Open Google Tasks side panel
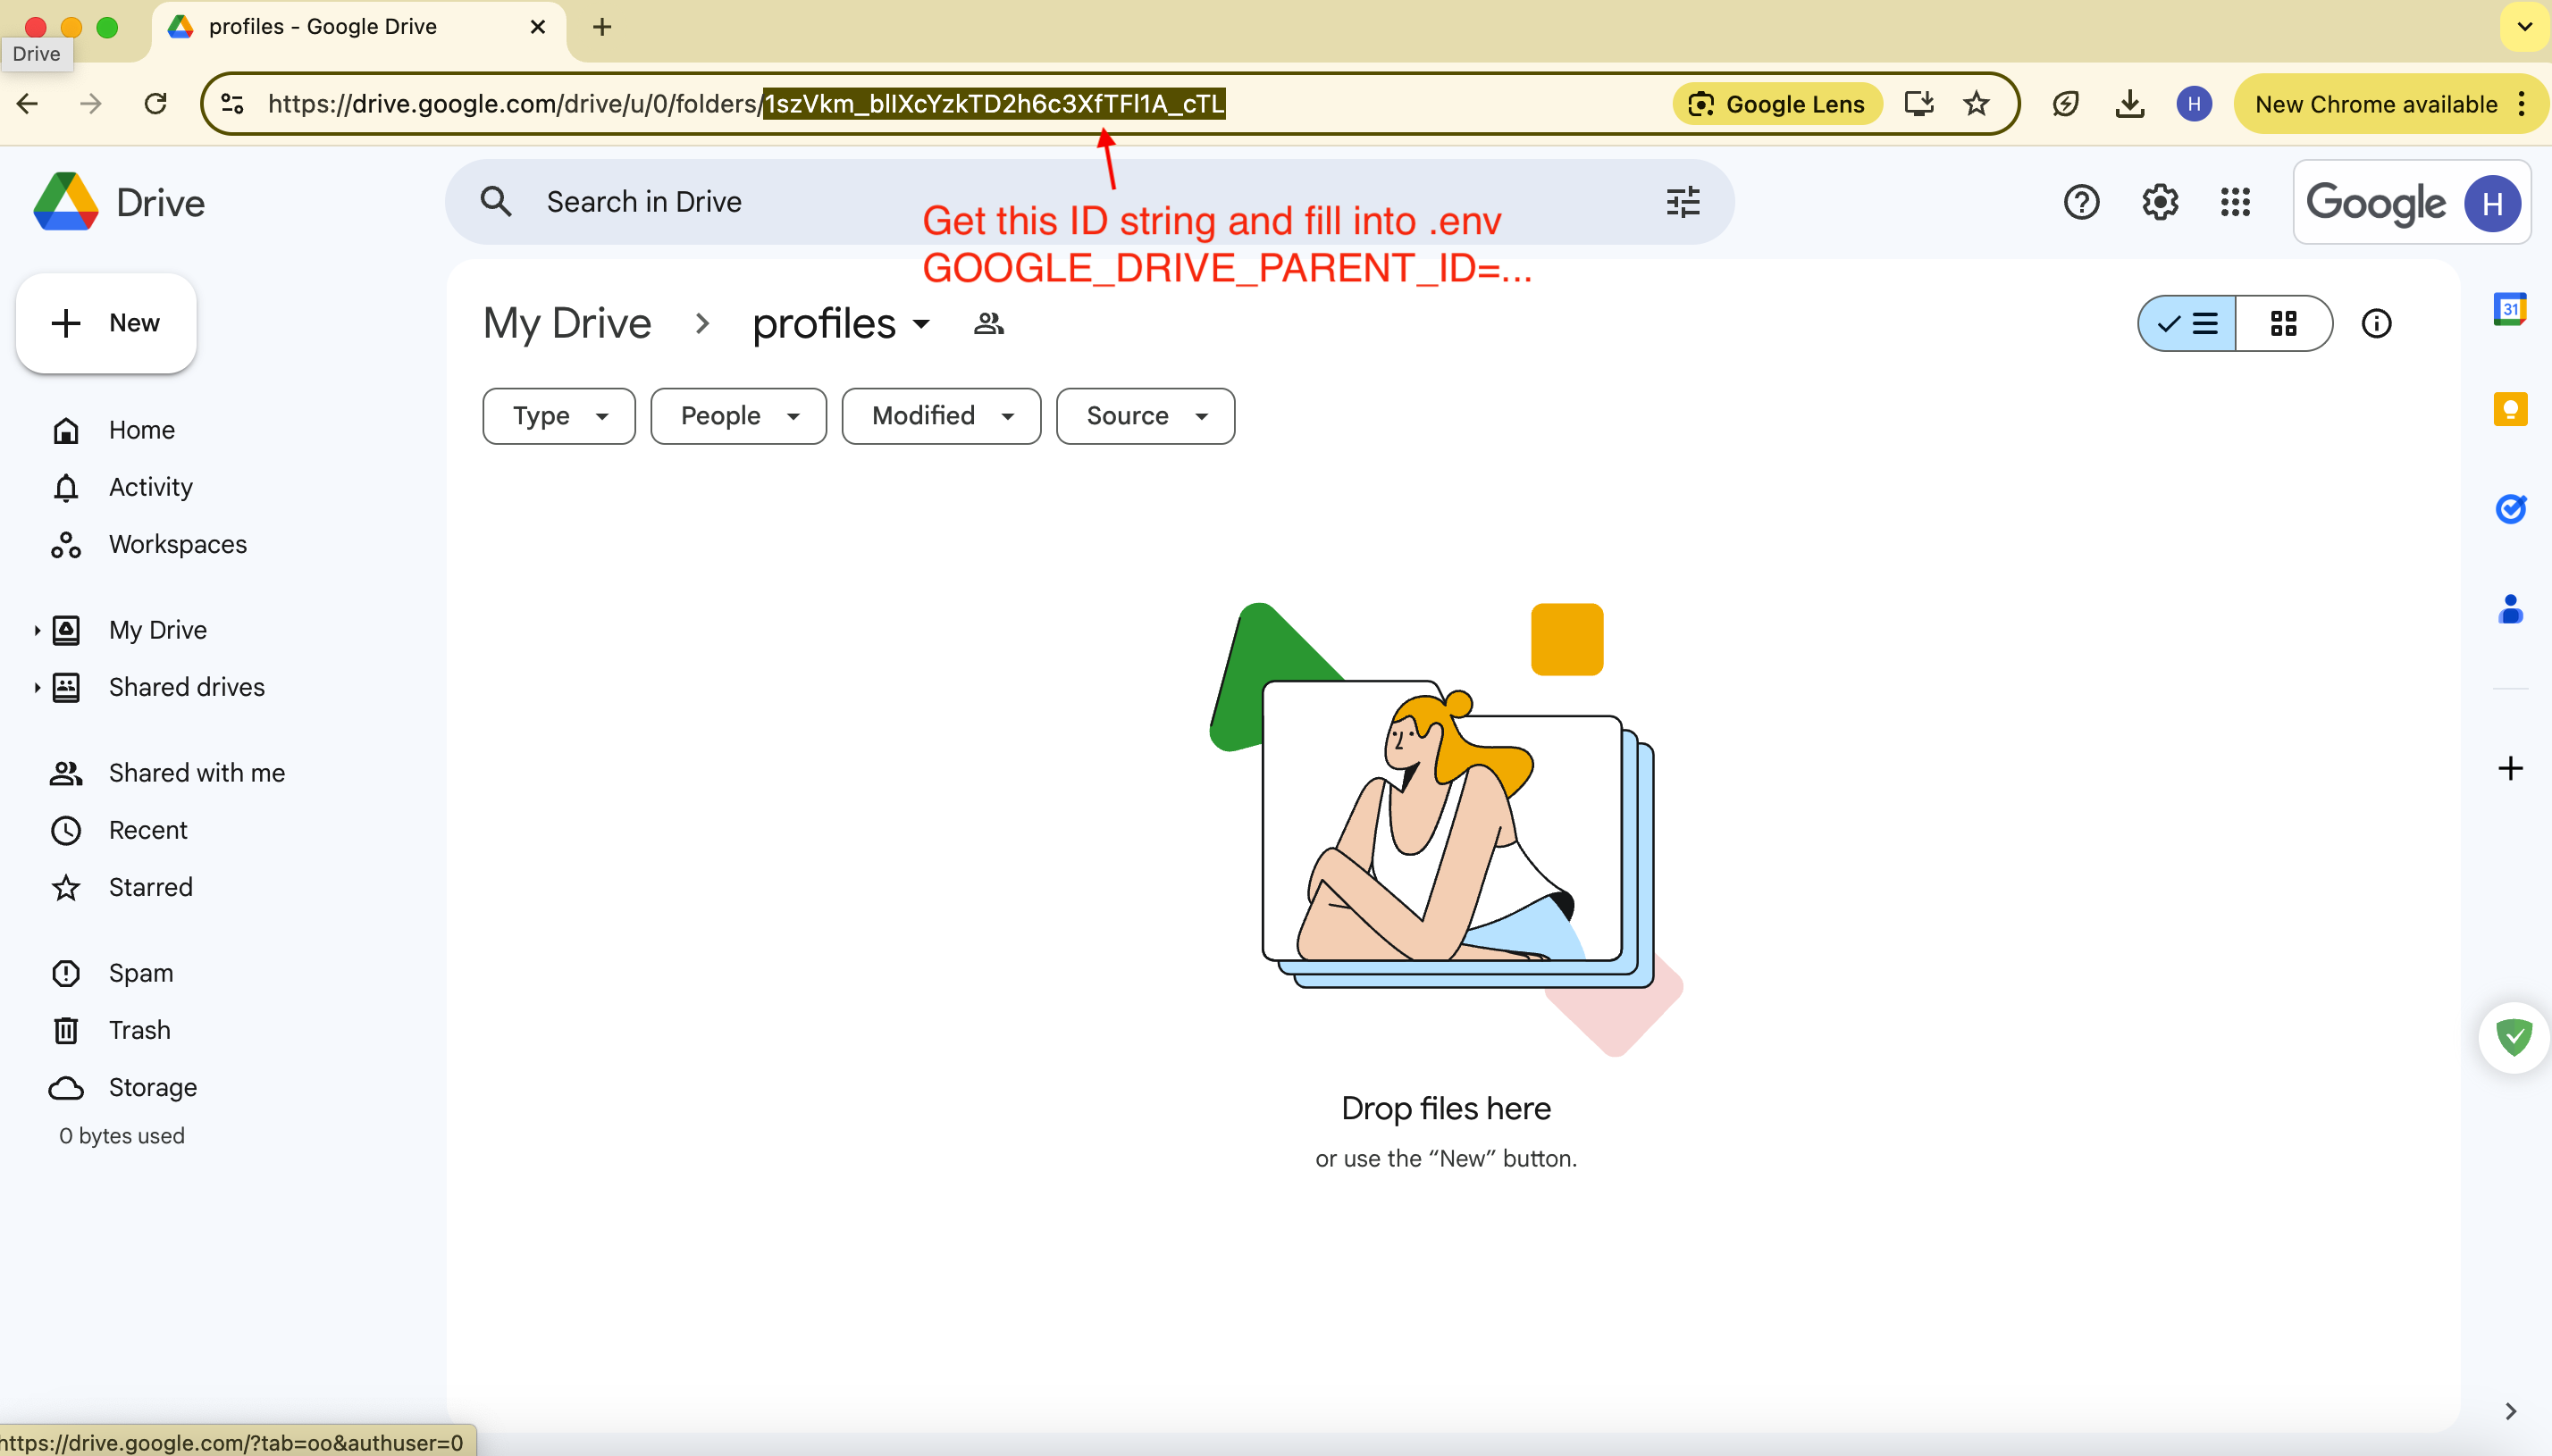2552x1456 pixels. tap(2509, 509)
